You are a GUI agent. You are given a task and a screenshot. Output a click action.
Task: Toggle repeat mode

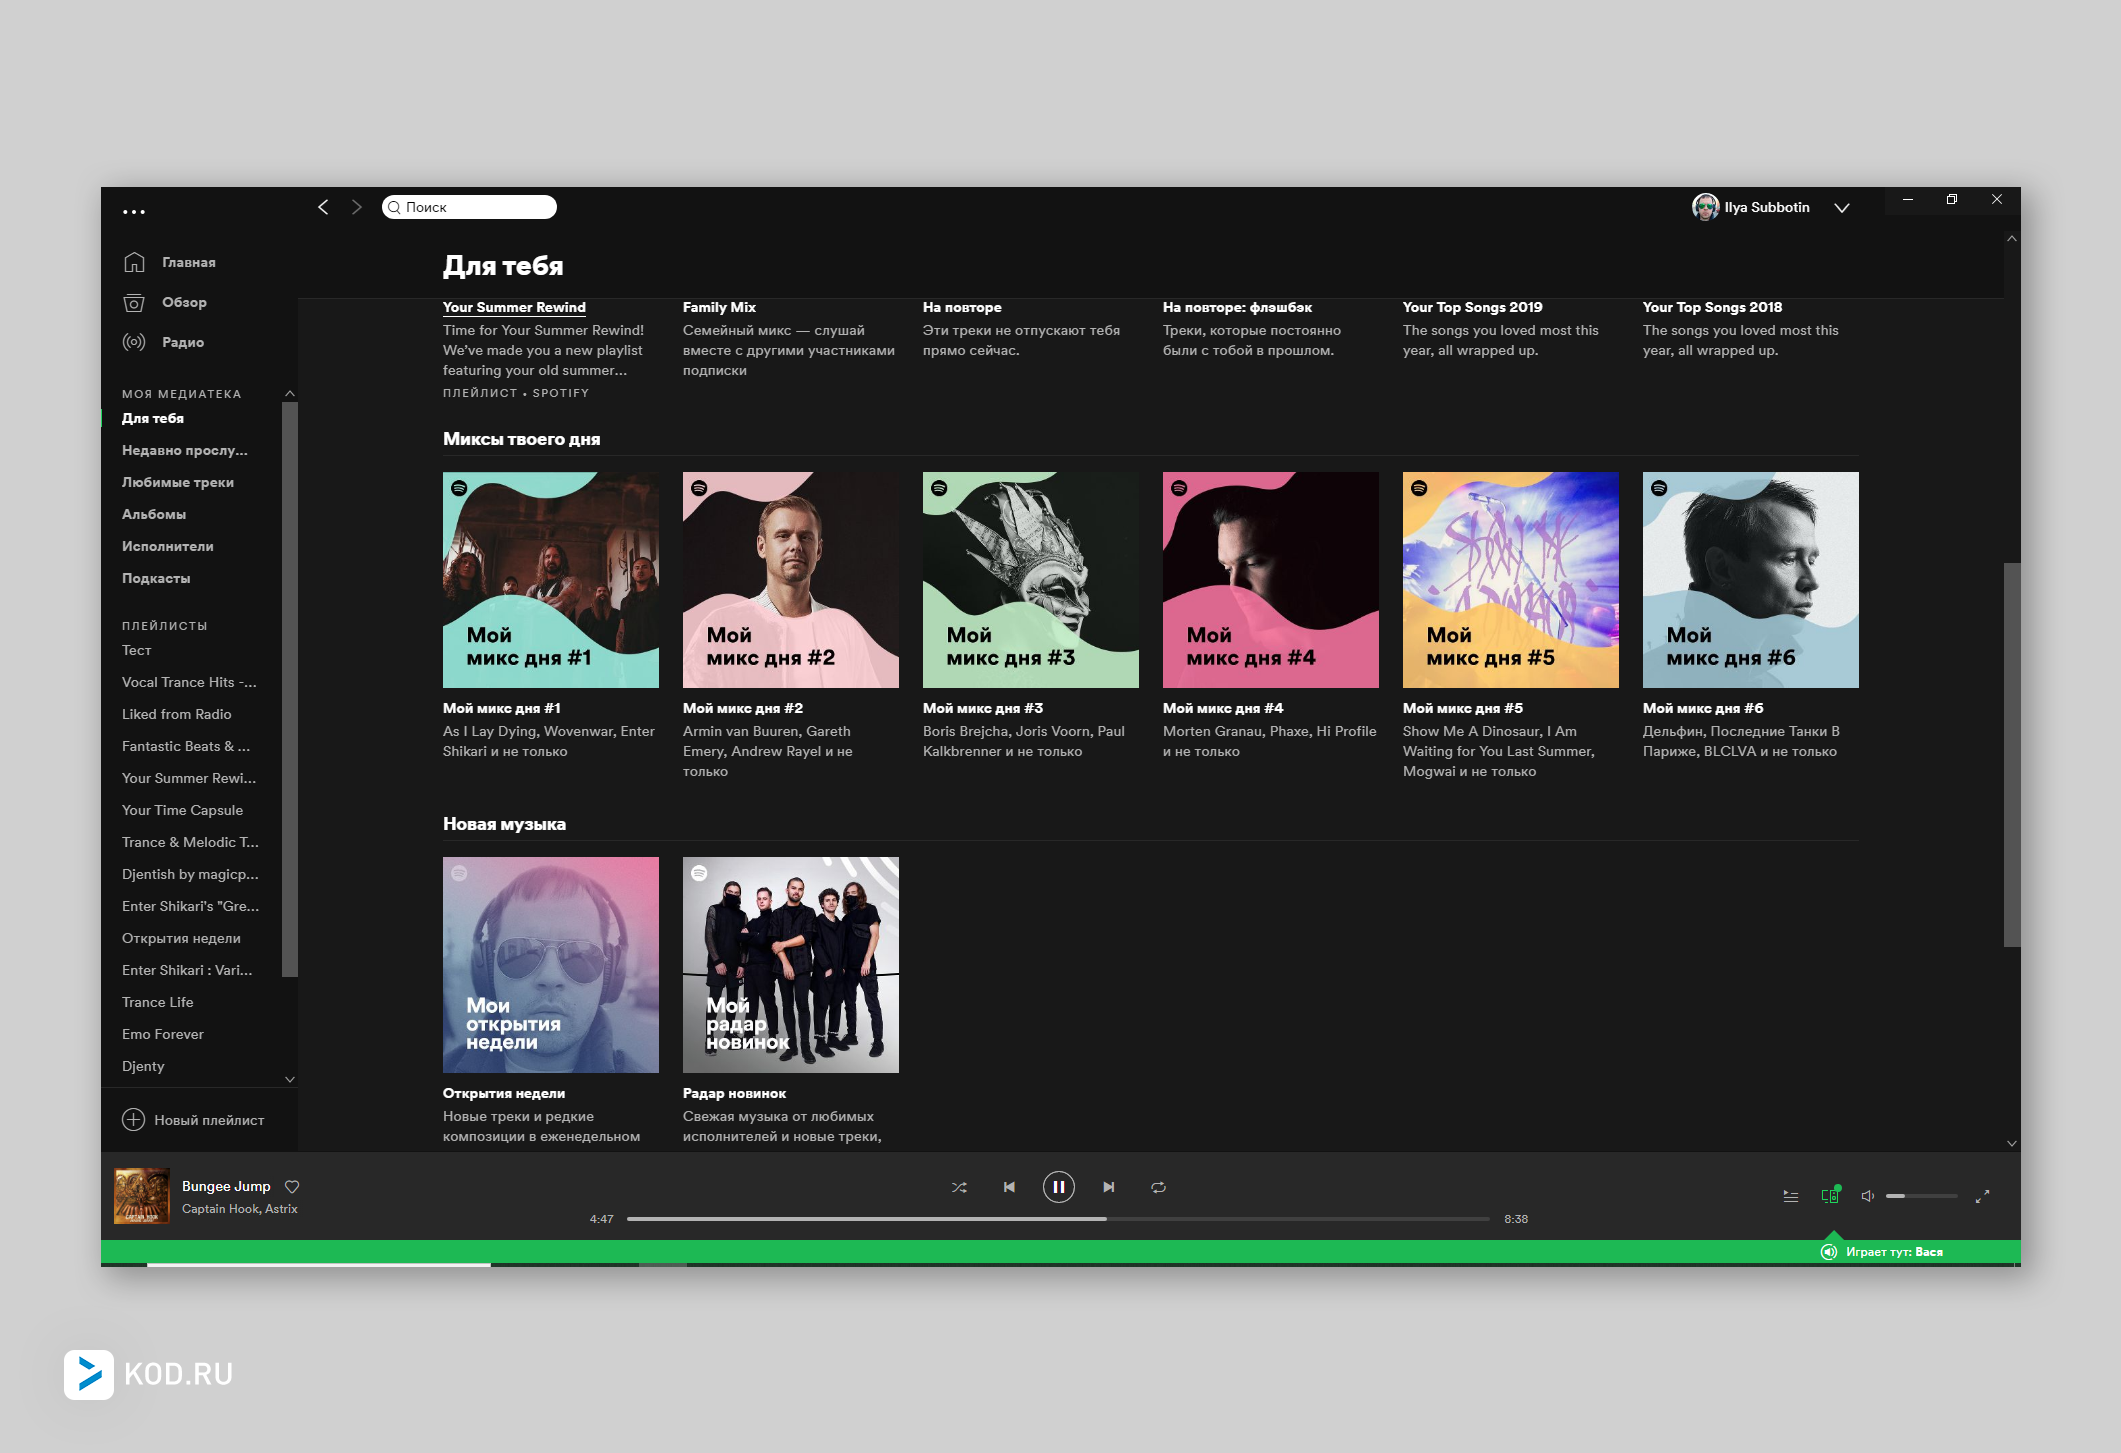click(x=1159, y=1187)
